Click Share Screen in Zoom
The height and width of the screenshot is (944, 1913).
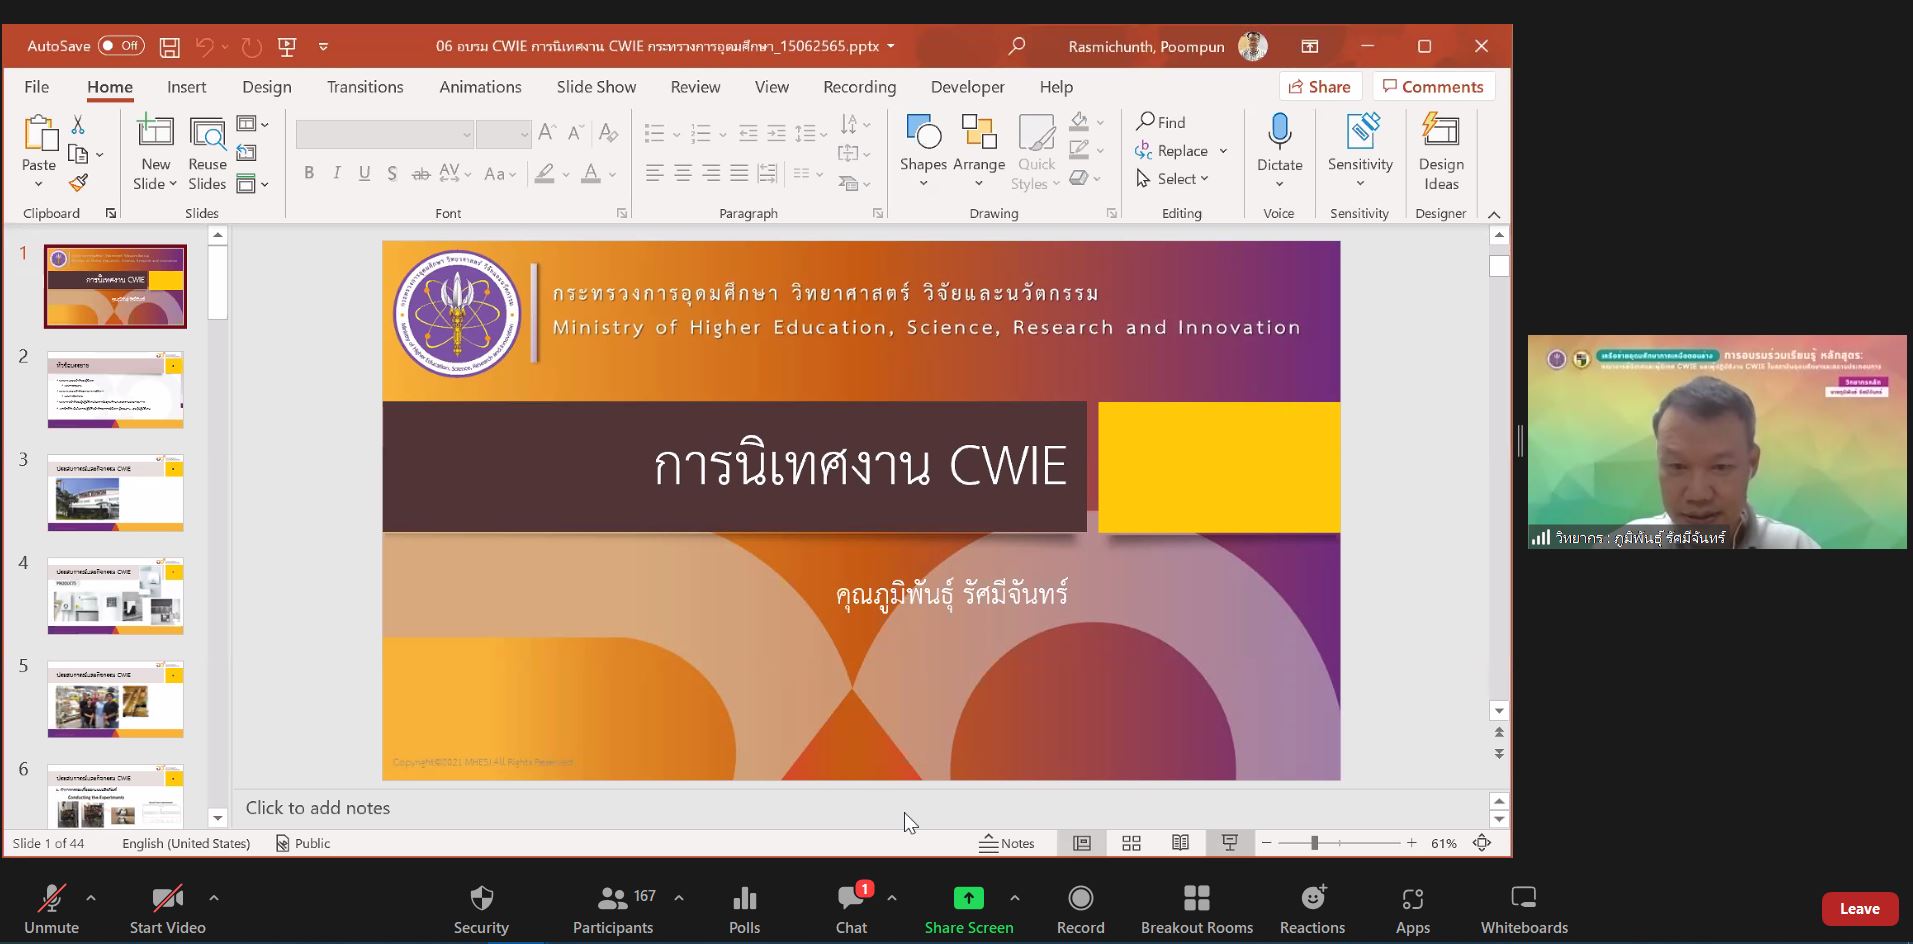coord(968,910)
